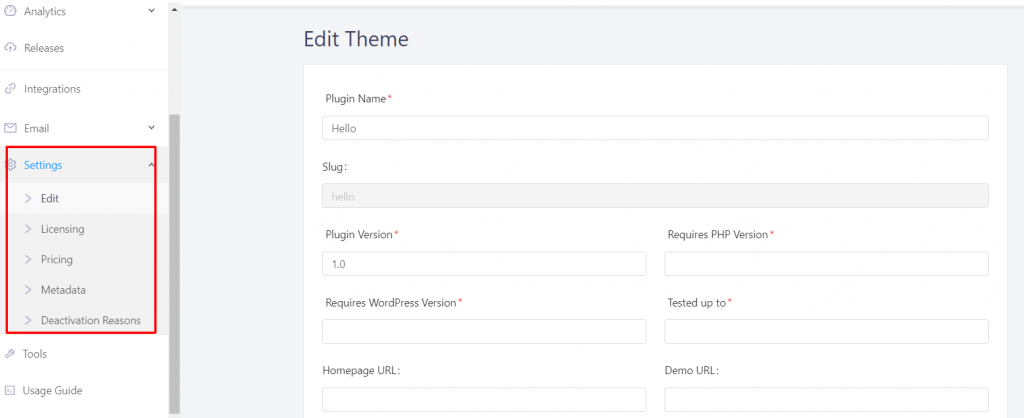Click the Usage Guide terminal icon
Image resolution: width=1024 pixels, height=418 pixels.
tap(10, 391)
